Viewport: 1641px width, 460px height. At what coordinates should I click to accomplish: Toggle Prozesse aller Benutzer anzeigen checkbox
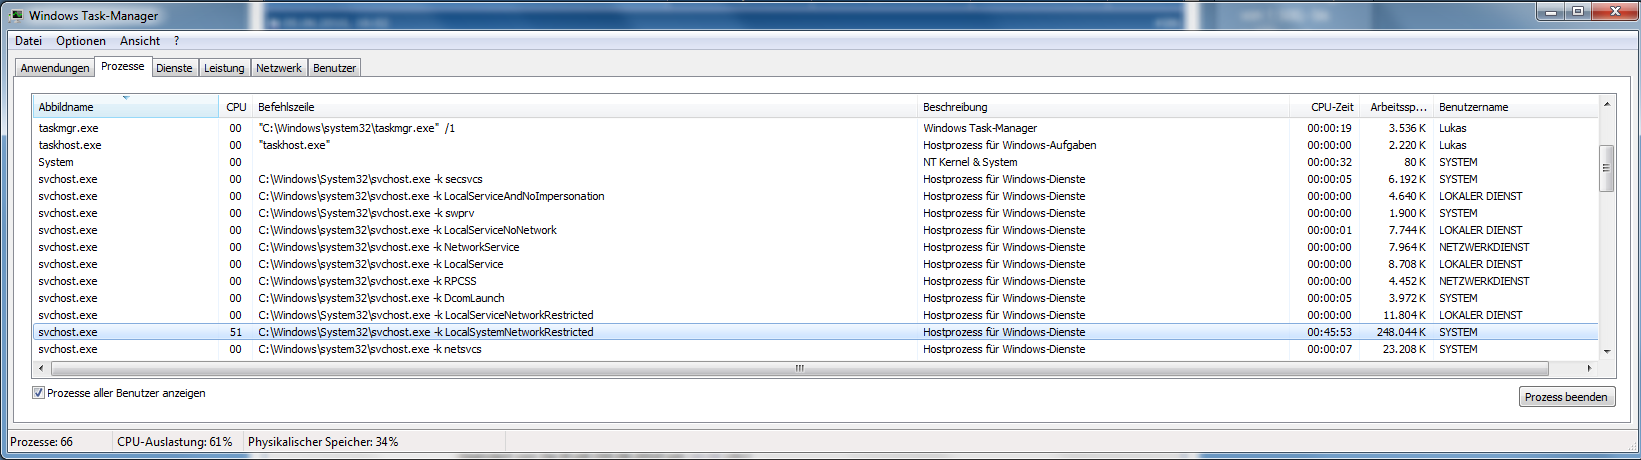coord(38,393)
